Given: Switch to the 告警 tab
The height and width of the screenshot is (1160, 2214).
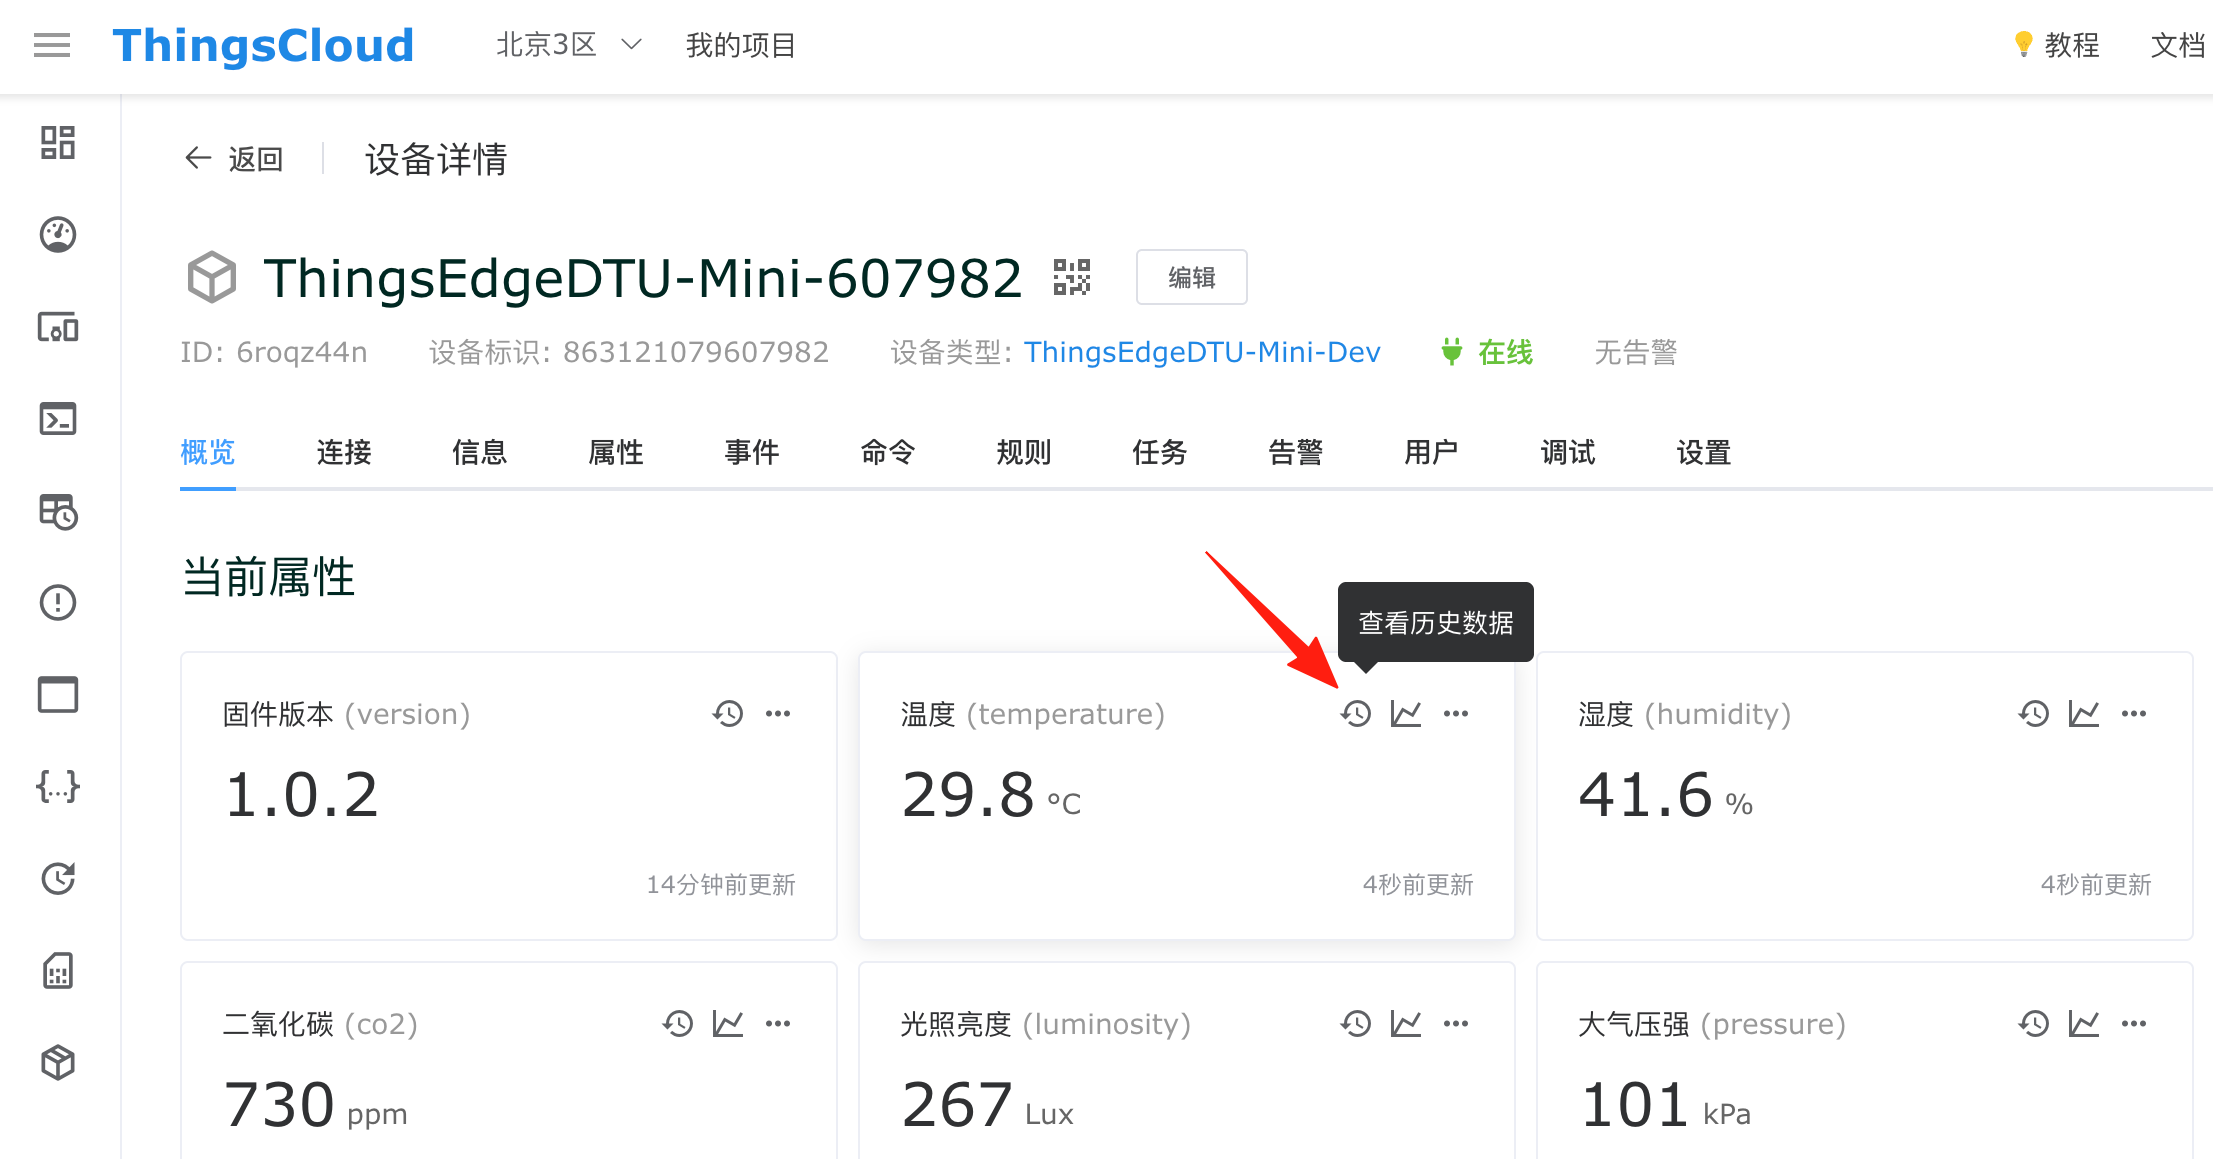Looking at the screenshot, I should [1296, 453].
